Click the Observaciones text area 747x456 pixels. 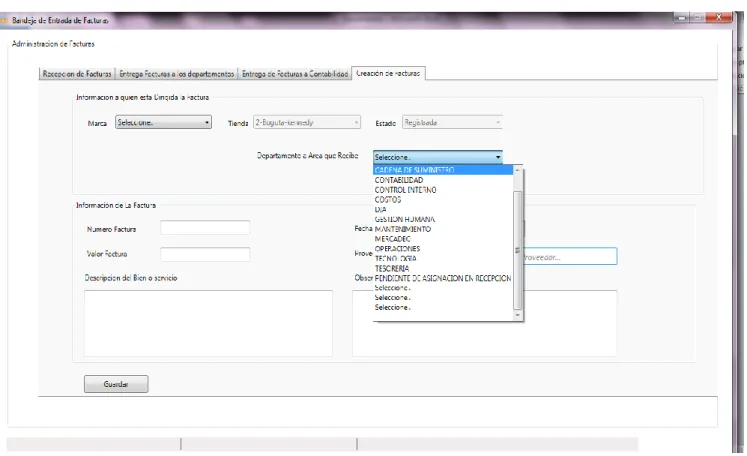485,324
